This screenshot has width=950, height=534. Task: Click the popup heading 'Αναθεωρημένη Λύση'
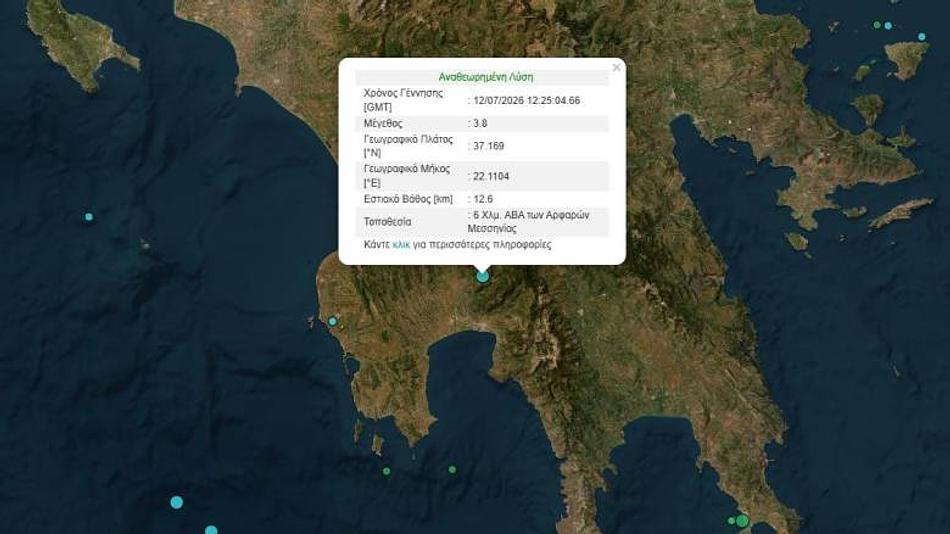pos(486,77)
